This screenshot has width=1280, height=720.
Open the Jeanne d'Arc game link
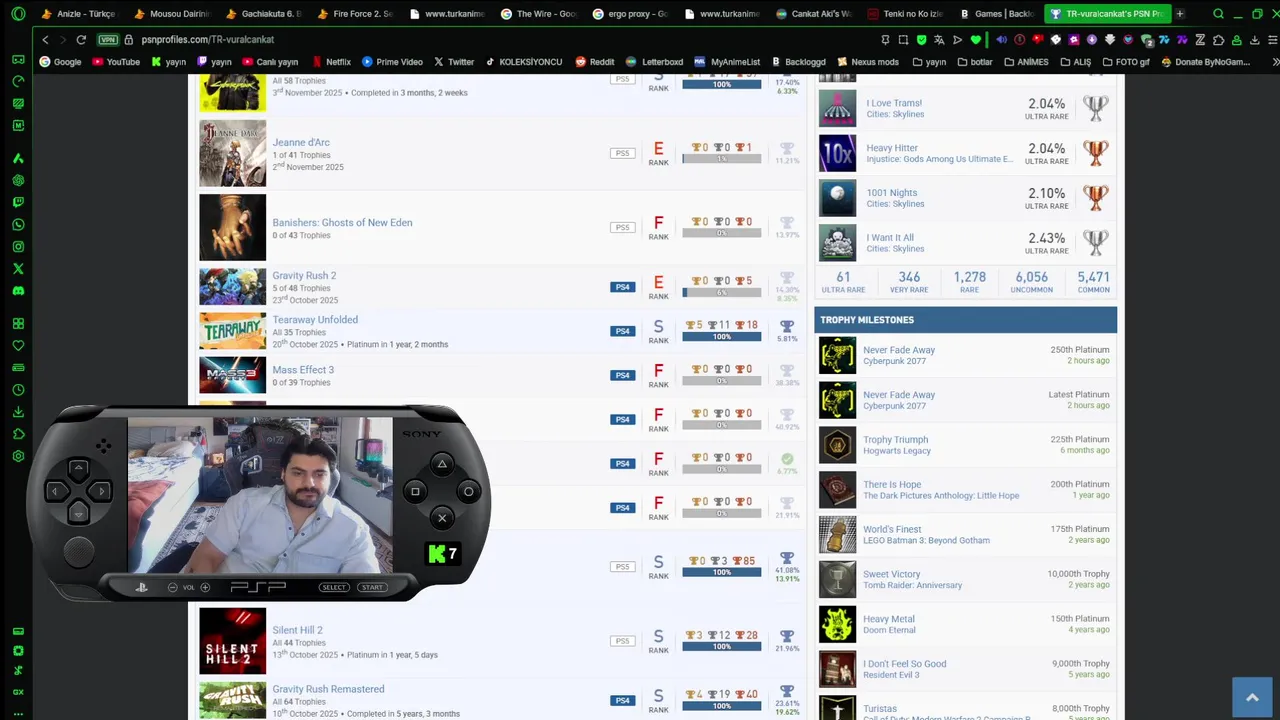pos(301,143)
